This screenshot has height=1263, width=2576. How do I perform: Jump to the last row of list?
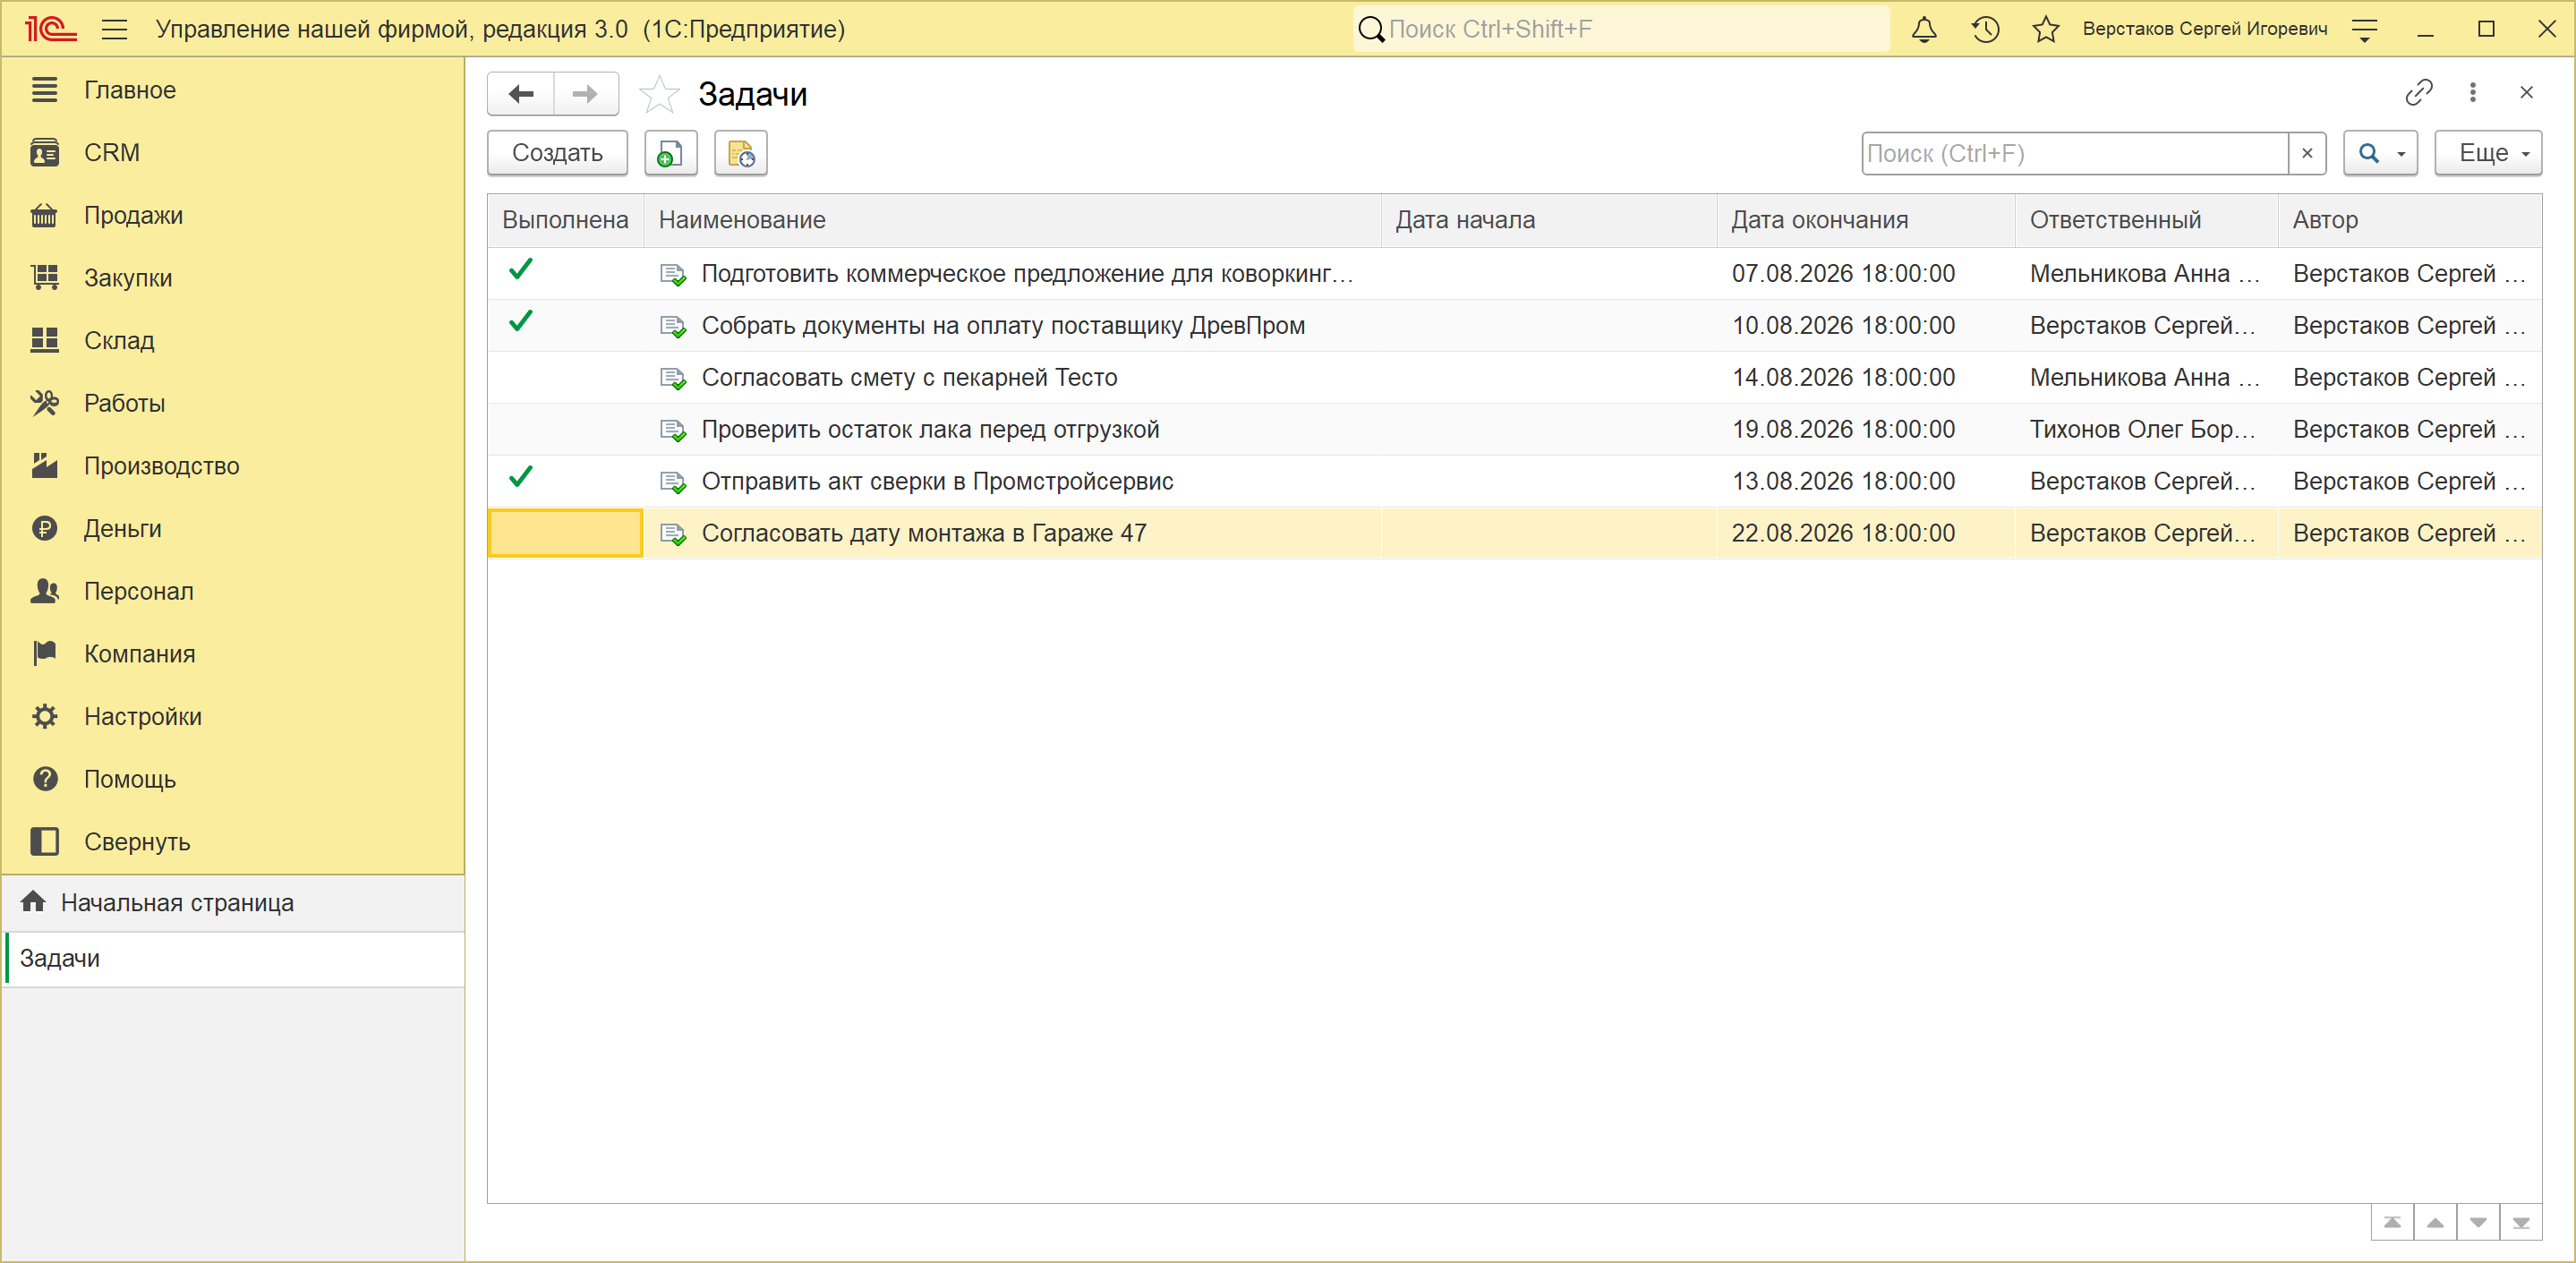coord(2521,1222)
